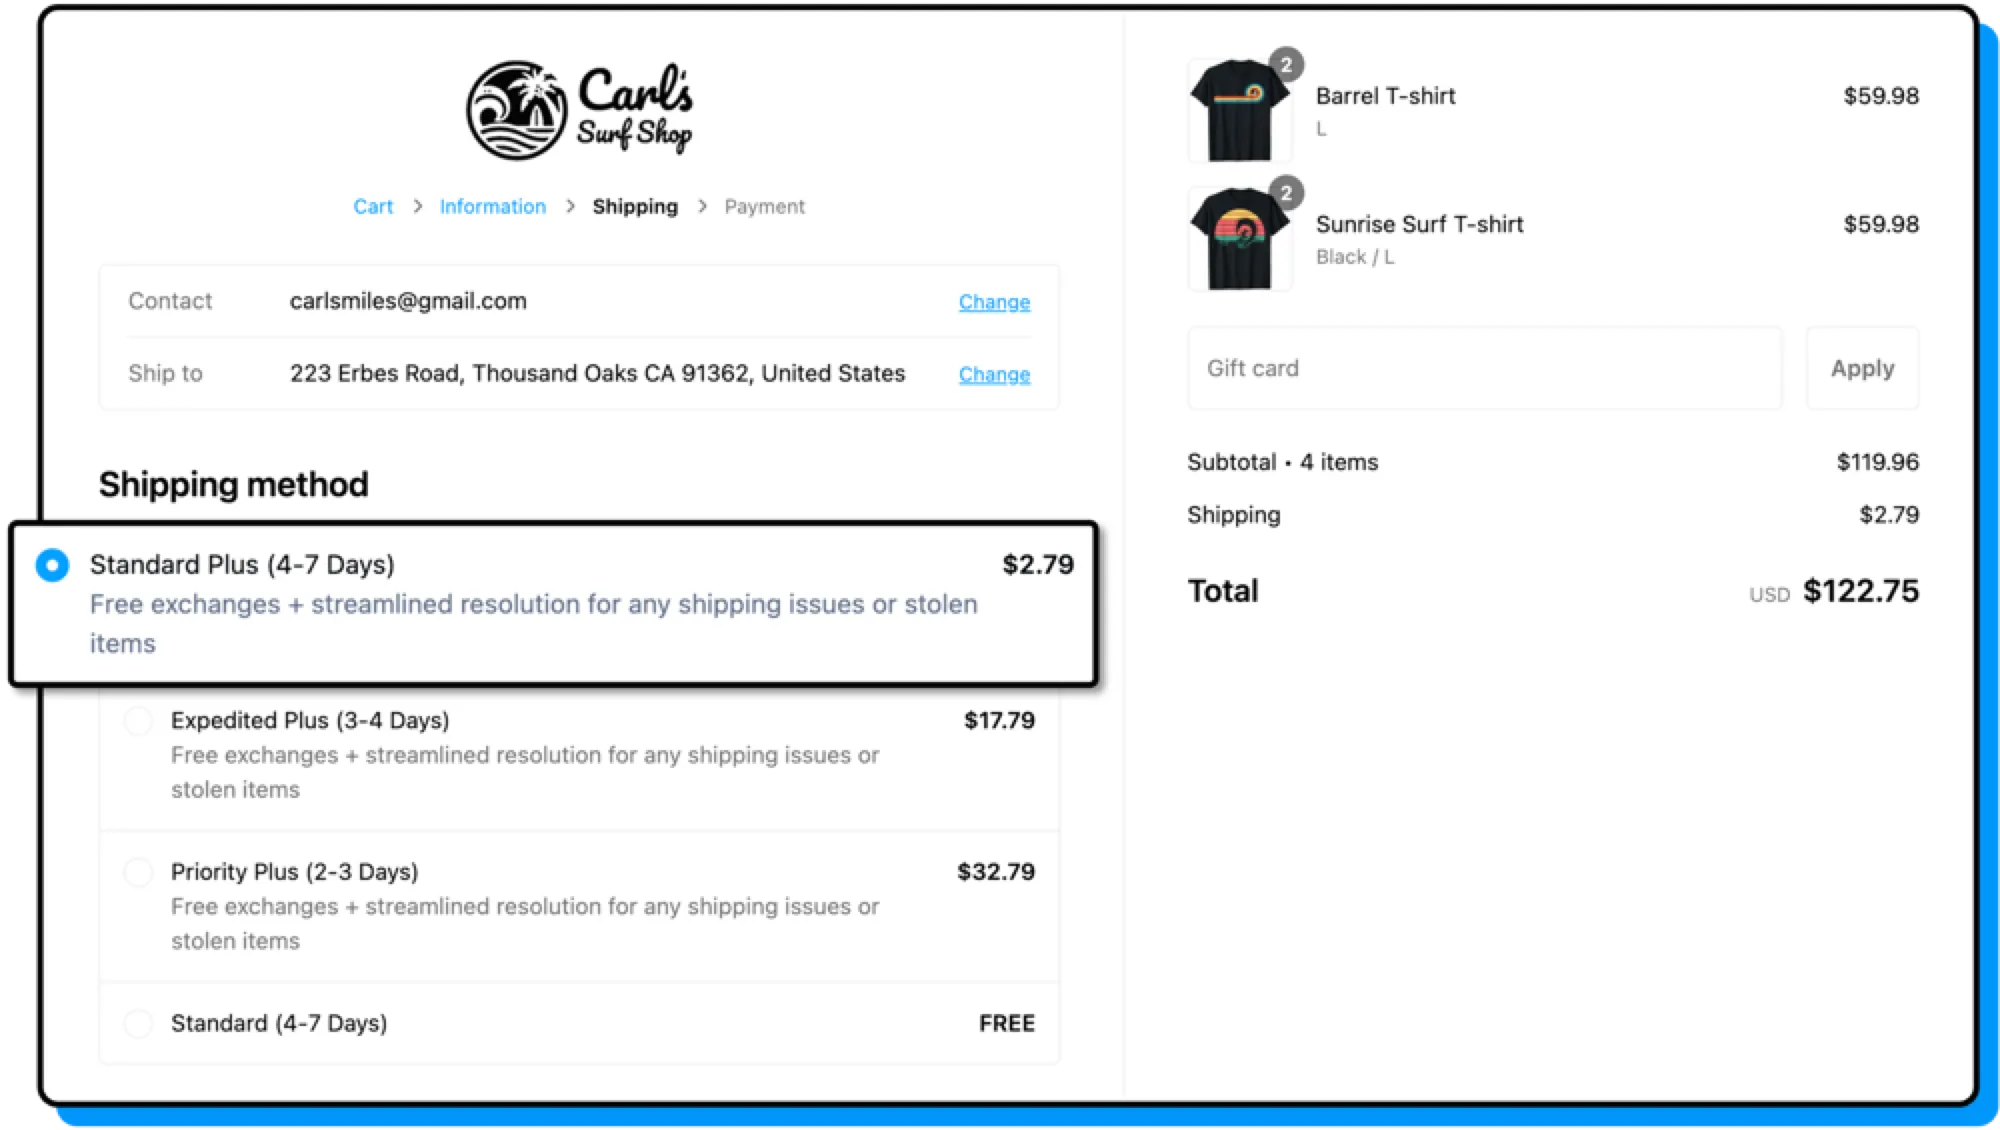Change the Ship to address

coord(993,375)
